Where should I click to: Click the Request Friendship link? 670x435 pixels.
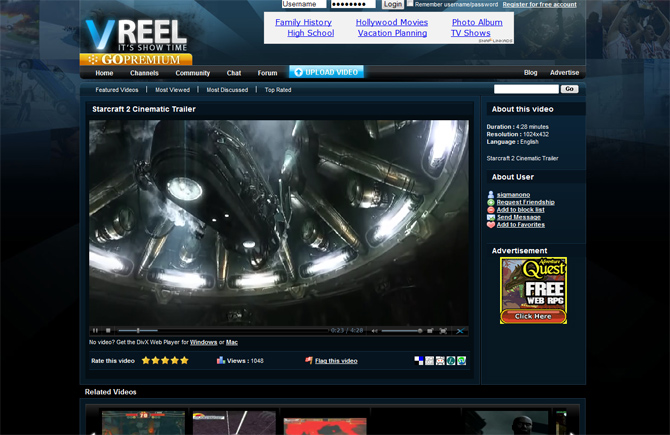click(x=526, y=203)
